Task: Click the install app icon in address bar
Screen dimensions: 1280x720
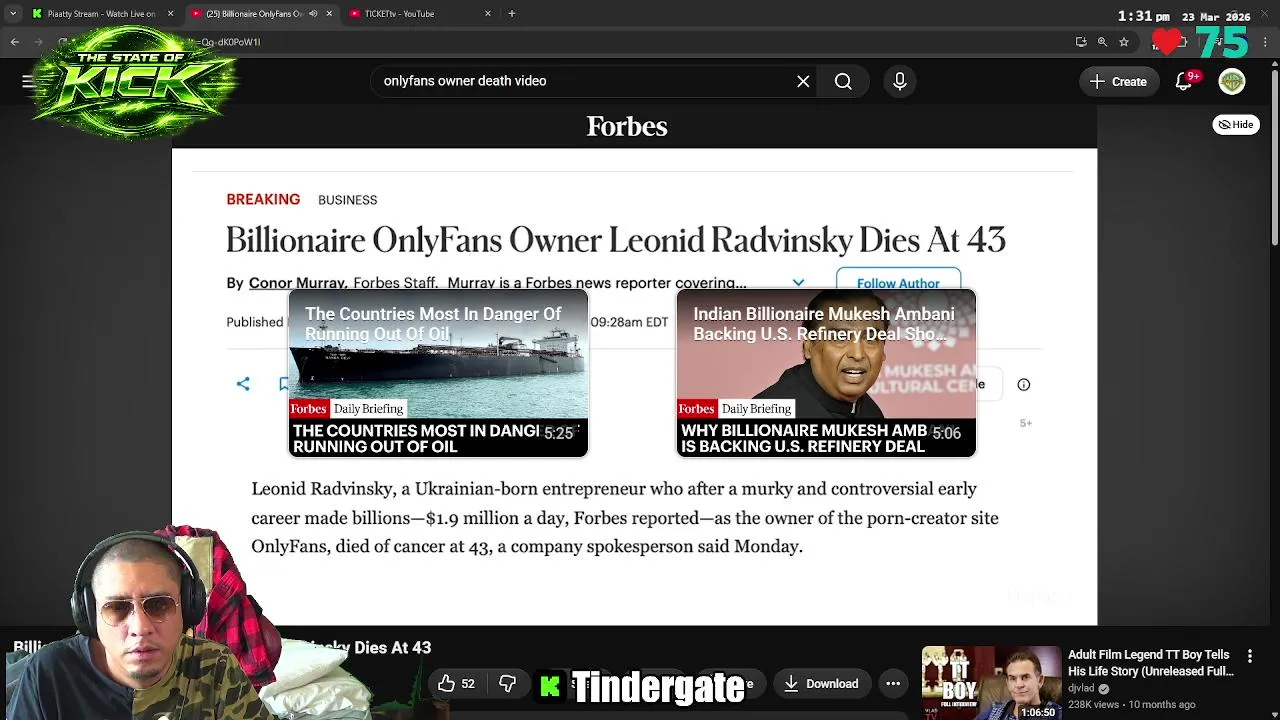Action: pyautogui.click(x=1081, y=42)
